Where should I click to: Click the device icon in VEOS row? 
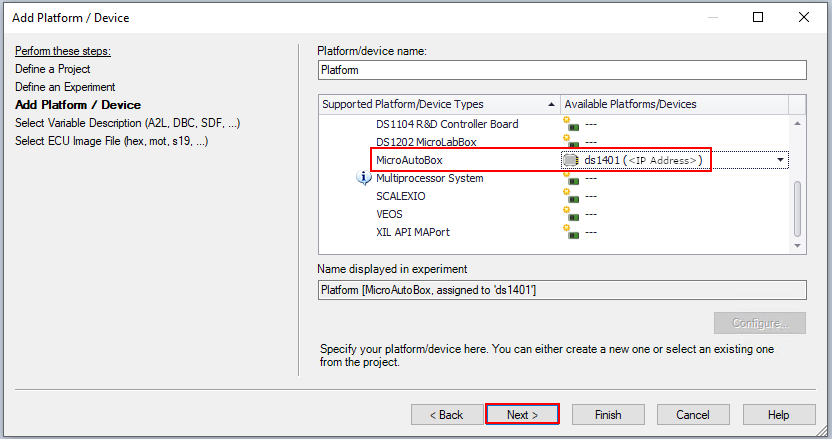click(x=571, y=214)
